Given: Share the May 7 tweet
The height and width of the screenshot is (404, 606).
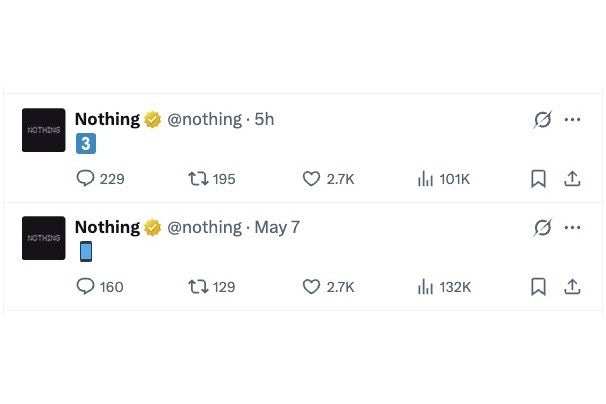Looking at the screenshot, I should coord(572,287).
